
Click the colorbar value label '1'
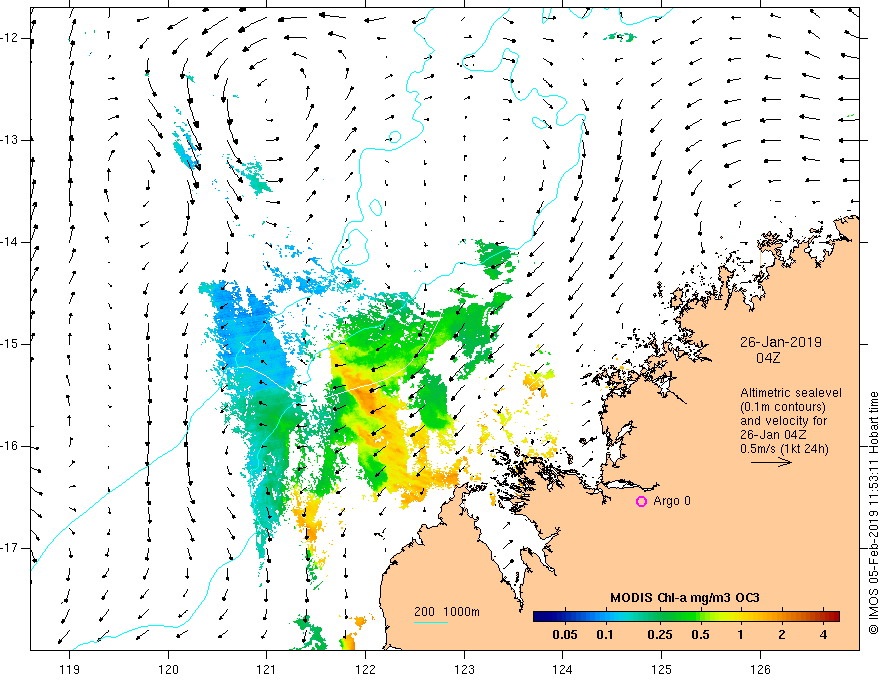(x=741, y=635)
